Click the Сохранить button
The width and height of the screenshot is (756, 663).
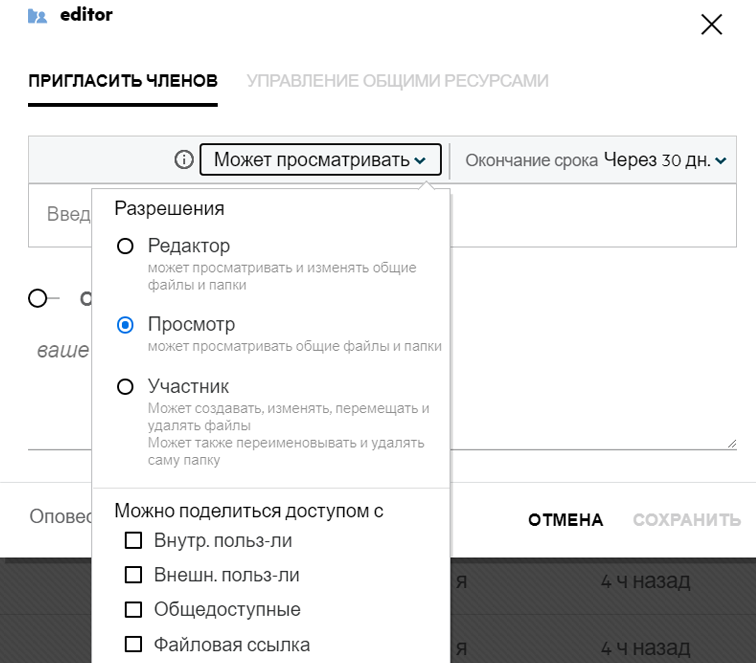click(686, 520)
